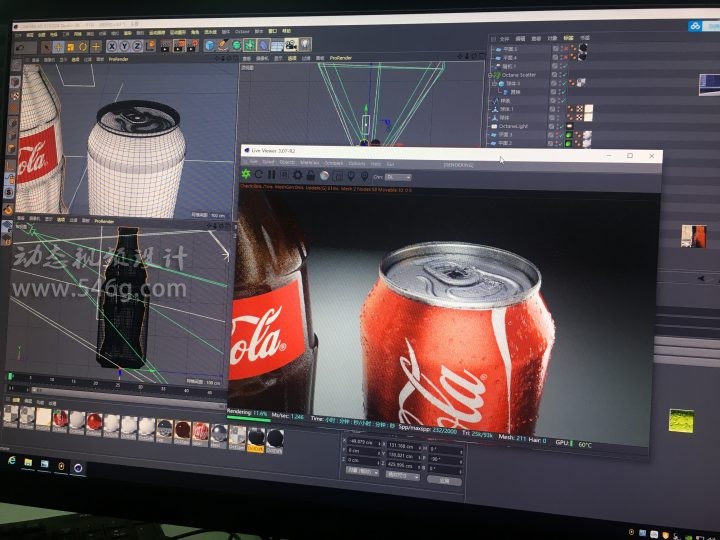Expand the Octane Scatter tree item

coord(490,74)
